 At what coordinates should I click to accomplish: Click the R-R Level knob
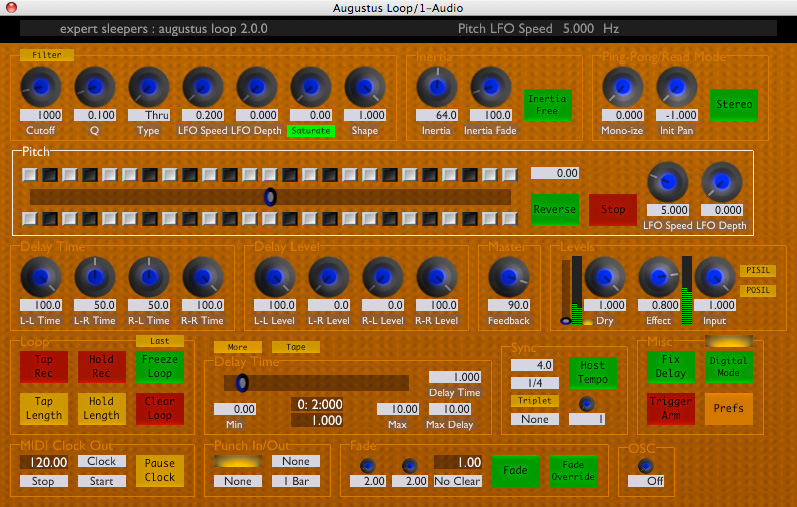437,277
